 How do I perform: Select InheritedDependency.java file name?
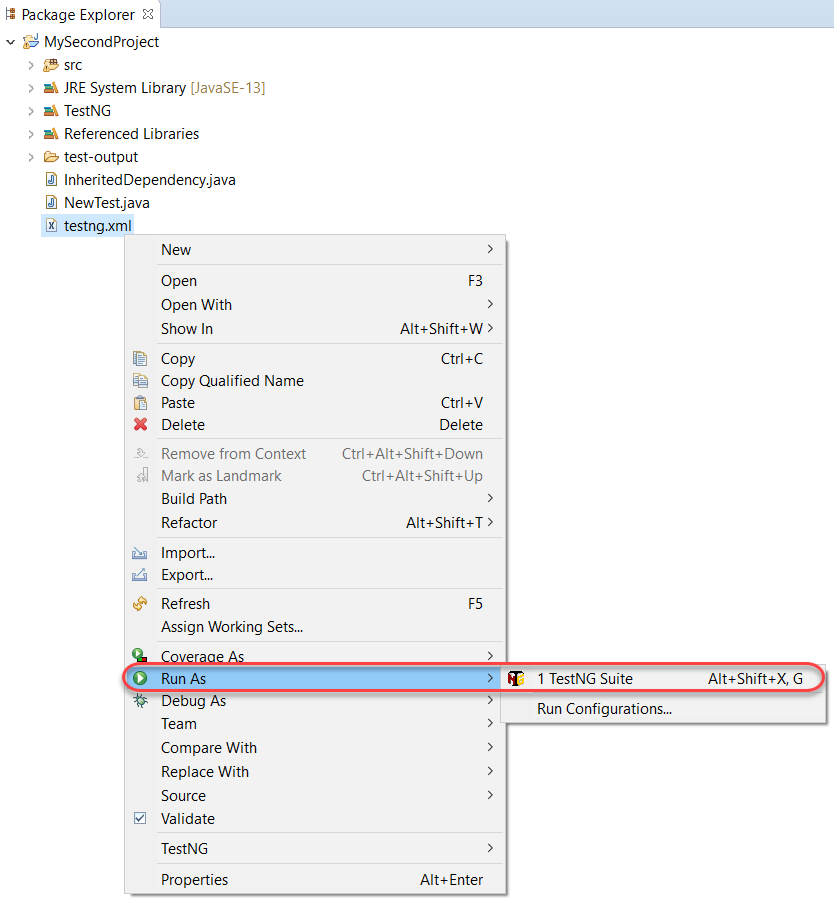(x=150, y=180)
